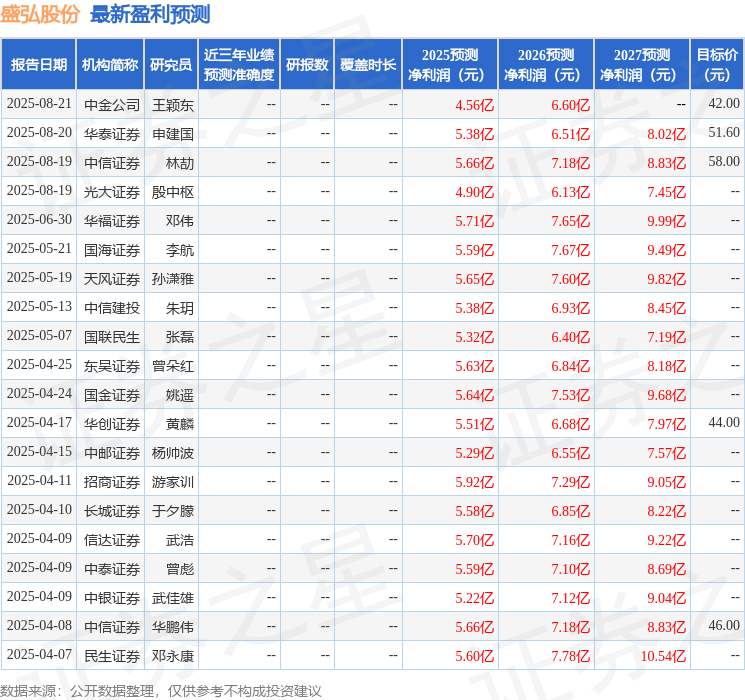Image resolution: width=745 pixels, height=700 pixels.
Task: Click the 报告日期 column header
Action: [38, 65]
